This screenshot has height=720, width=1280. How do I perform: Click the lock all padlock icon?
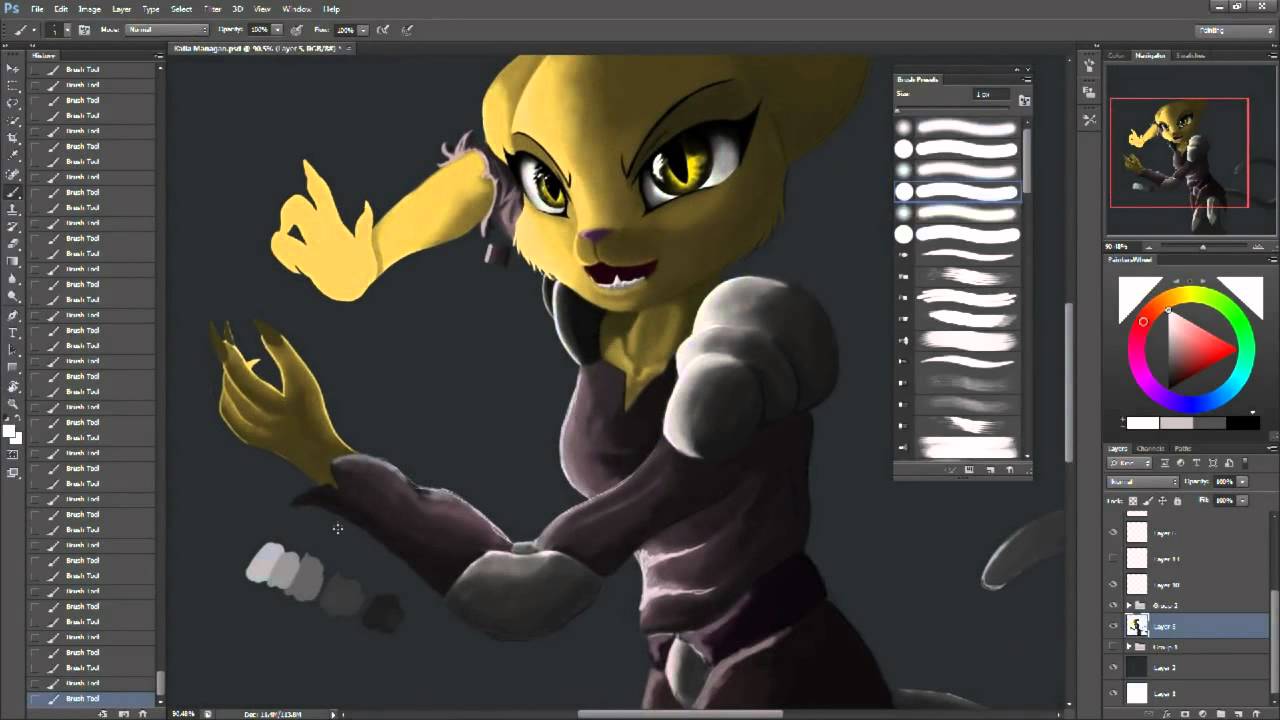coord(1178,501)
